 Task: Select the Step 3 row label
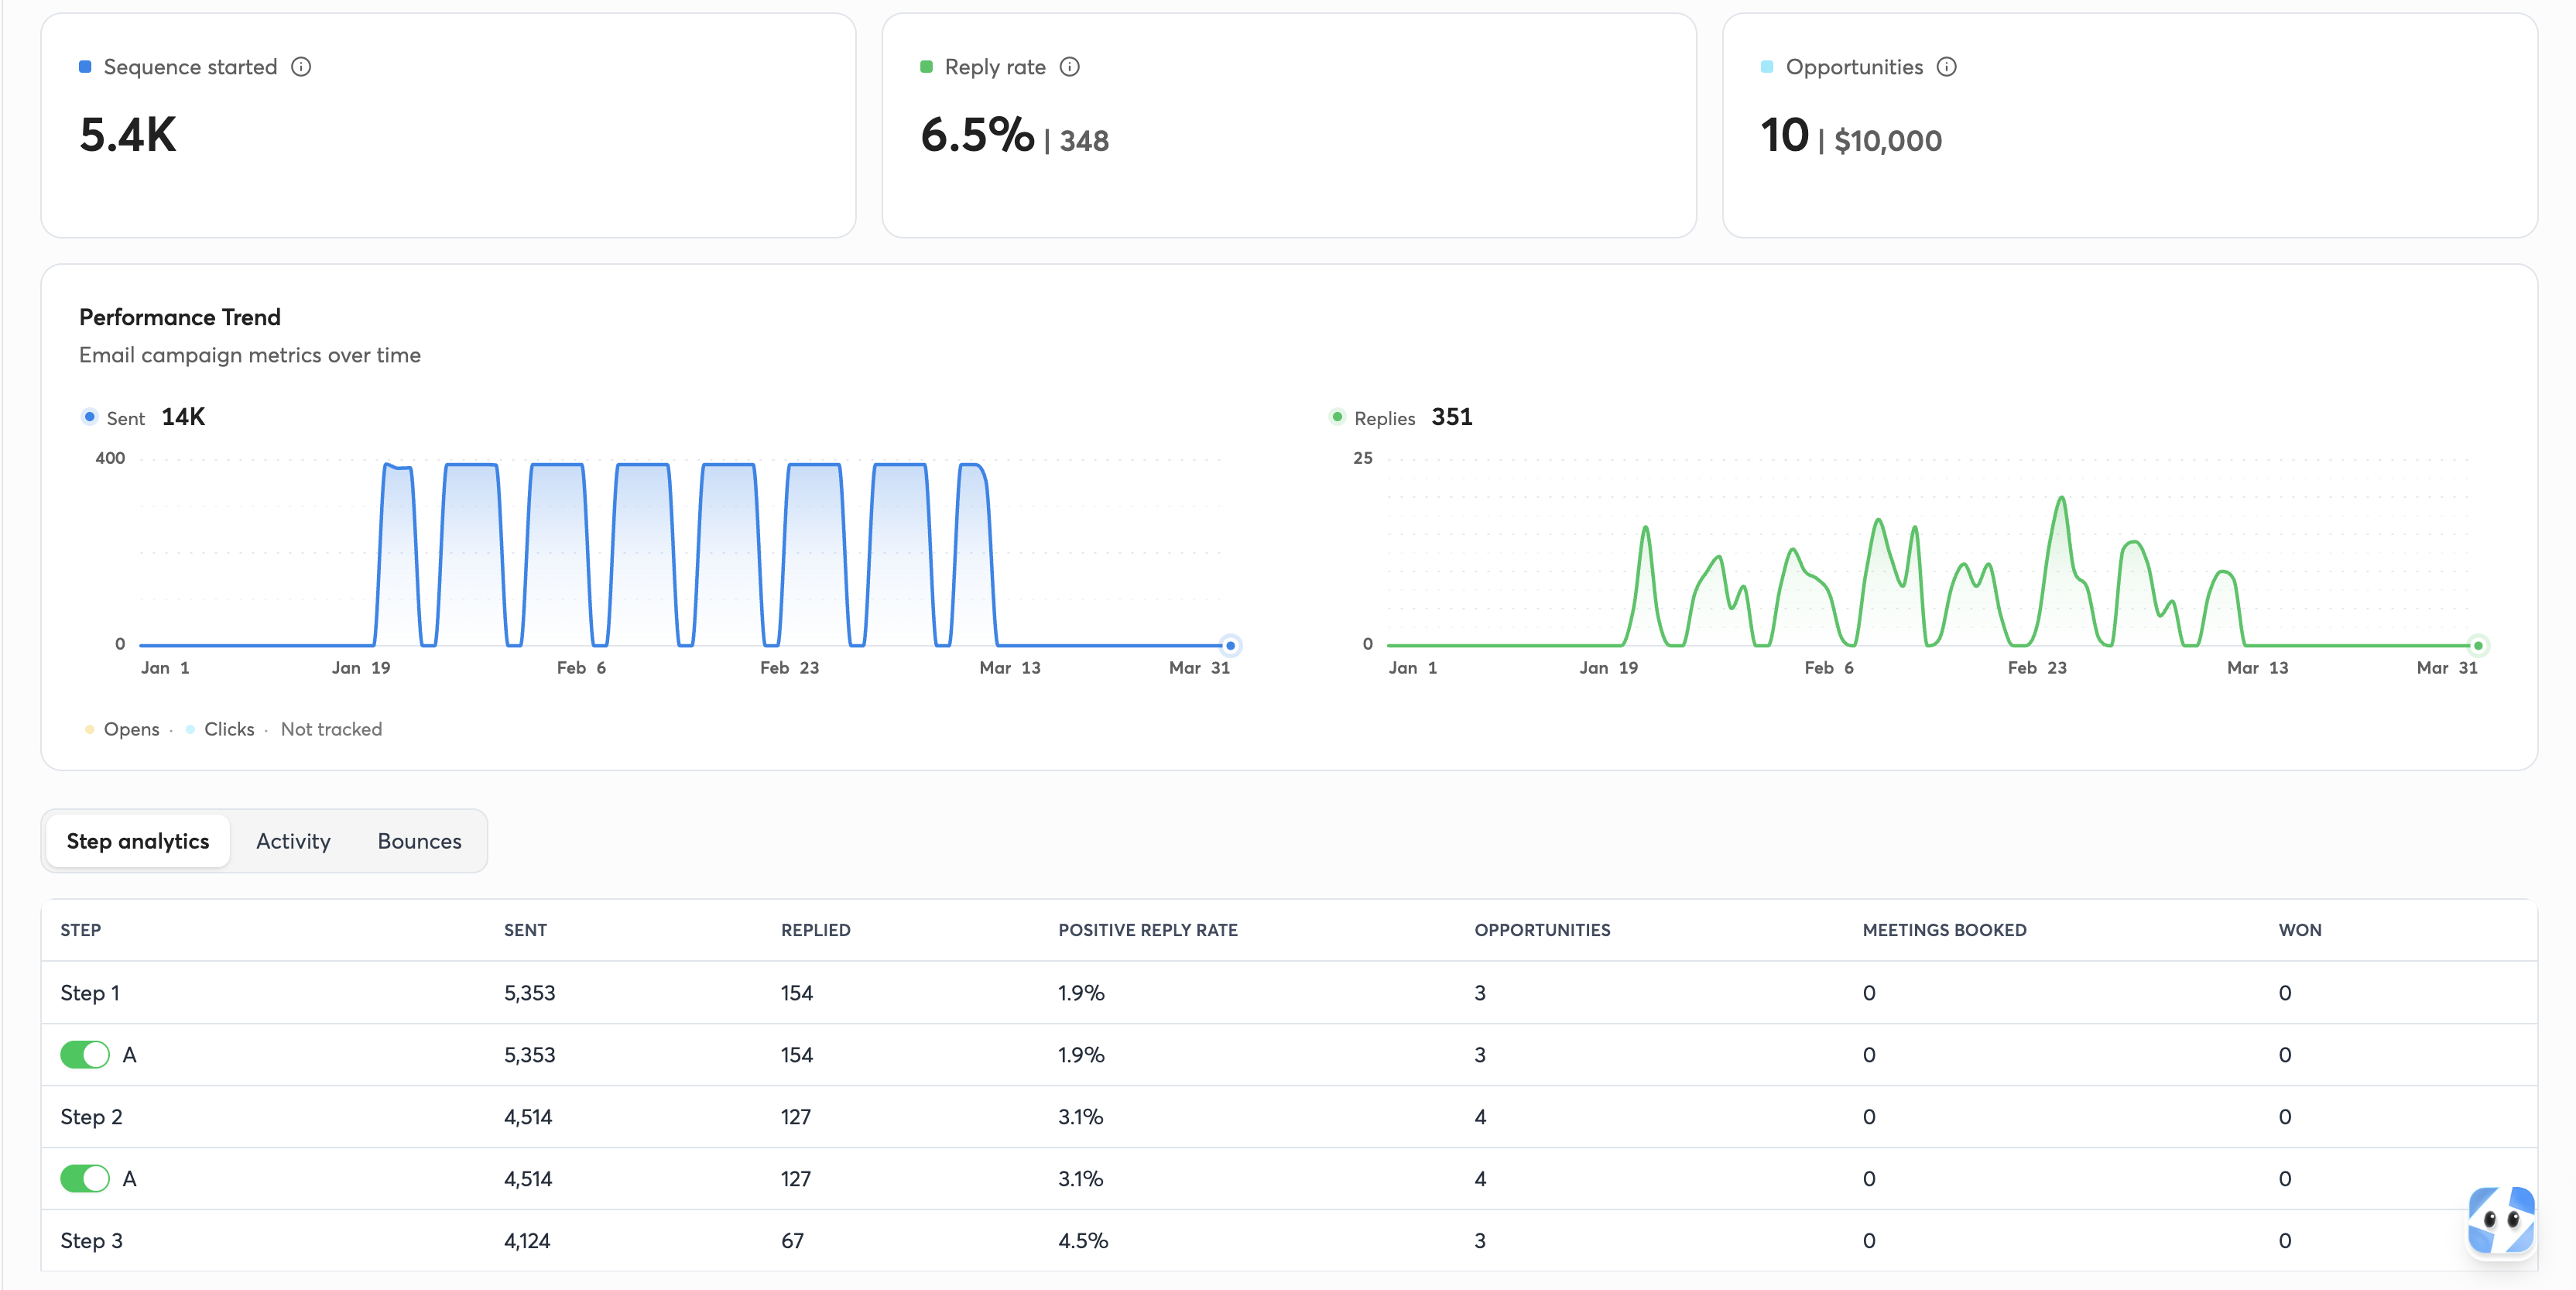point(91,1241)
